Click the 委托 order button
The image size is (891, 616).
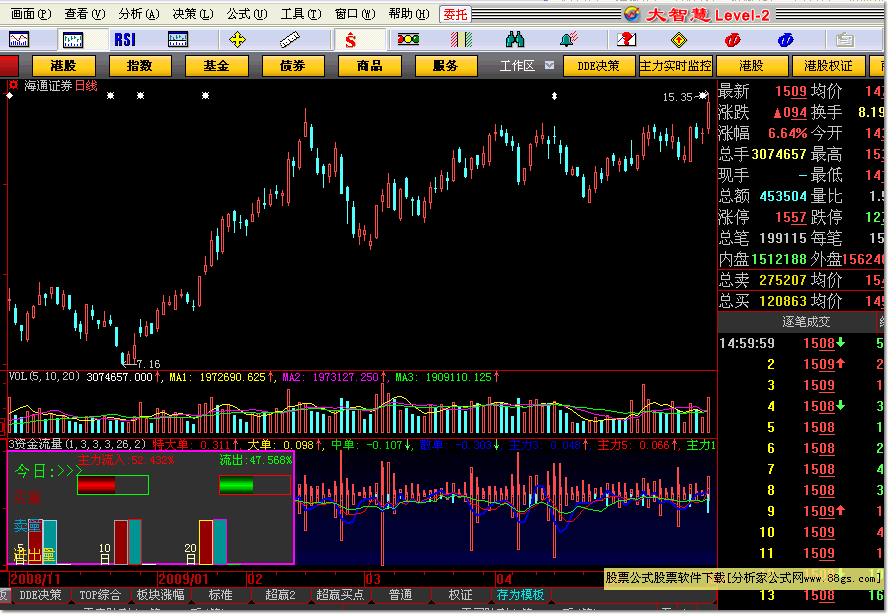pos(455,14)
